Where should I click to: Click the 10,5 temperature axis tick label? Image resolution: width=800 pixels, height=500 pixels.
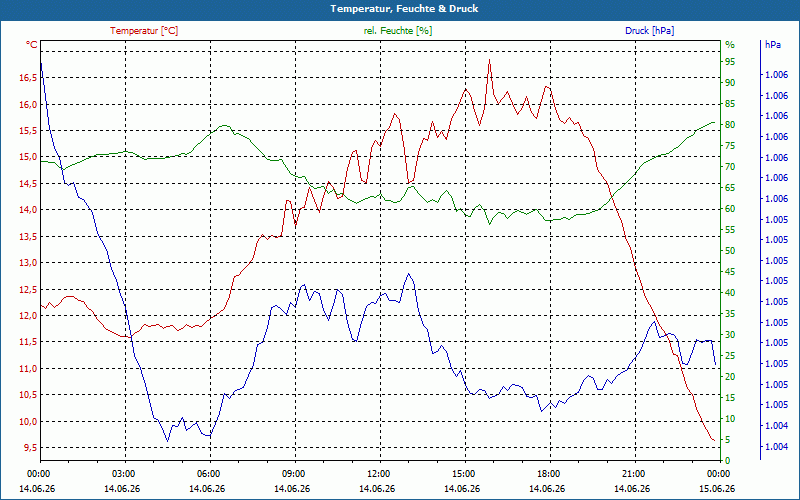click(x=28, y=395)
